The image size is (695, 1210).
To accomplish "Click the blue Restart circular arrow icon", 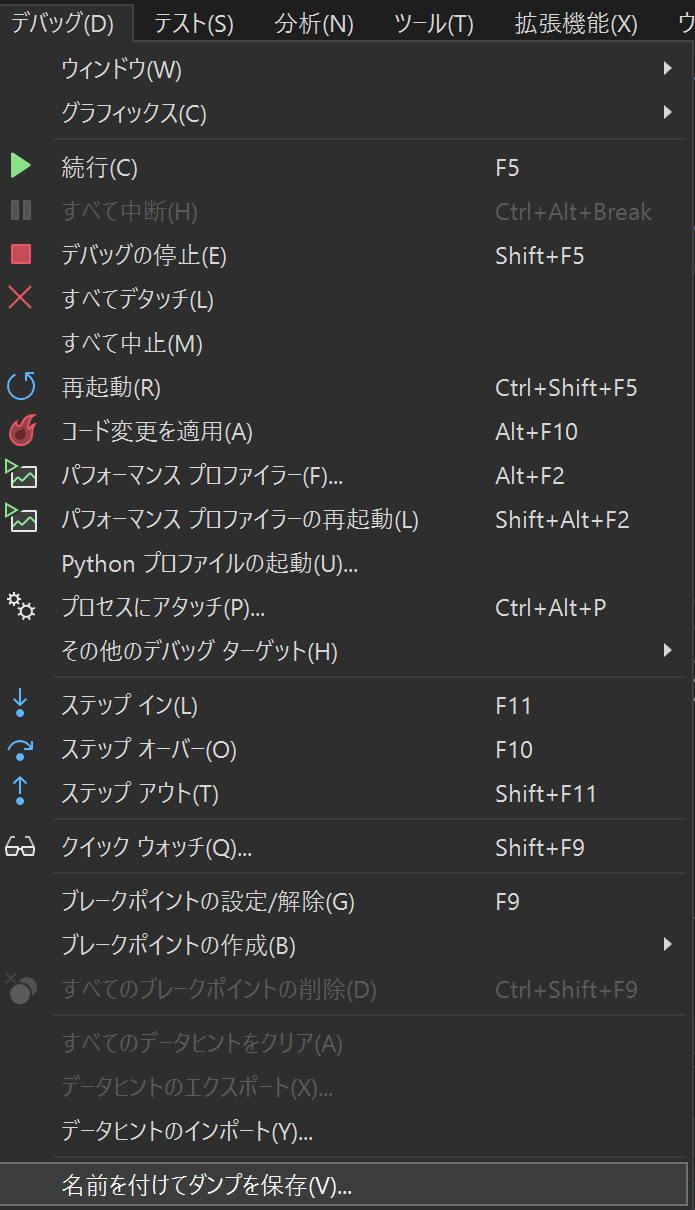I will coord(21,387).
